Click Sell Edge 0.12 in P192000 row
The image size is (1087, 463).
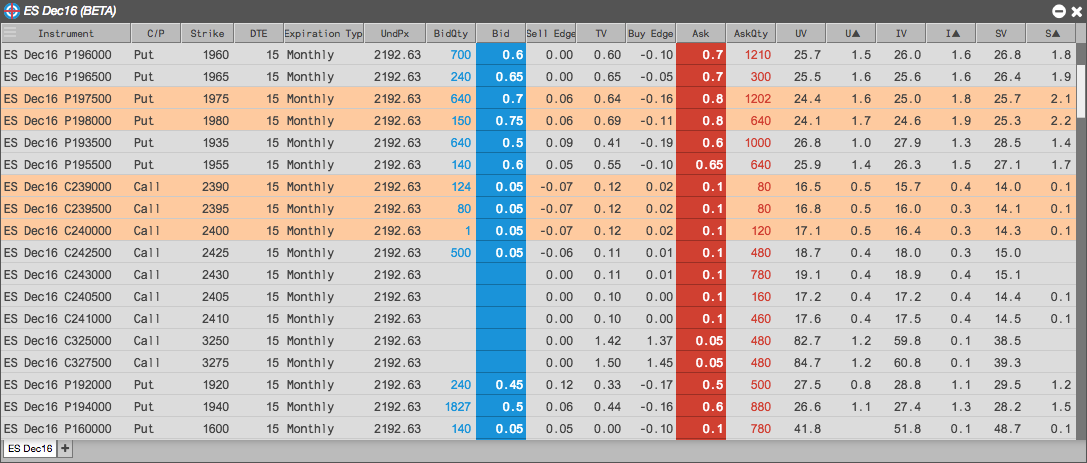pos(559,385)
